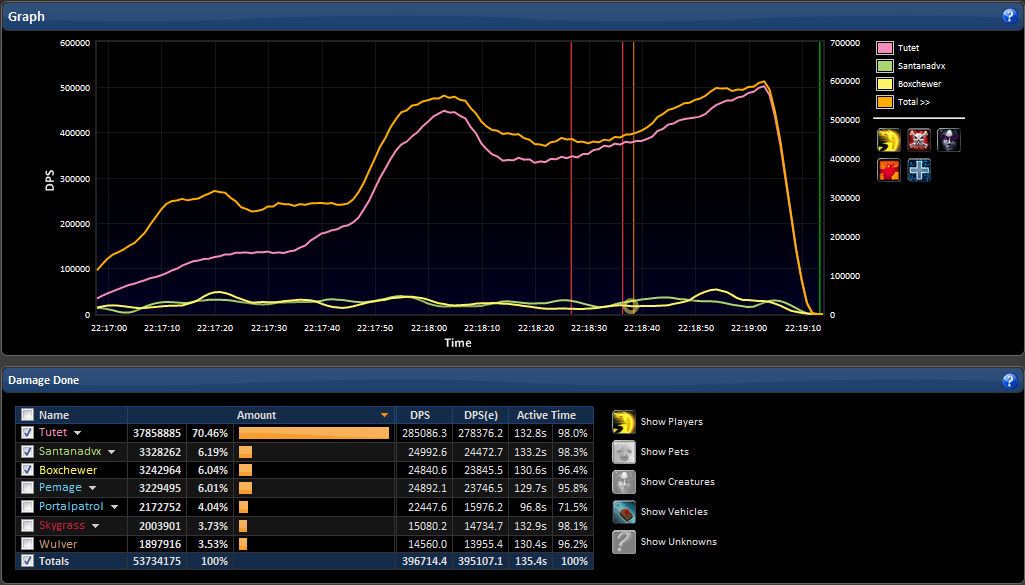Open player Santanadvx's name link in the table
The image size is (1025, 585).
[70, 451]
